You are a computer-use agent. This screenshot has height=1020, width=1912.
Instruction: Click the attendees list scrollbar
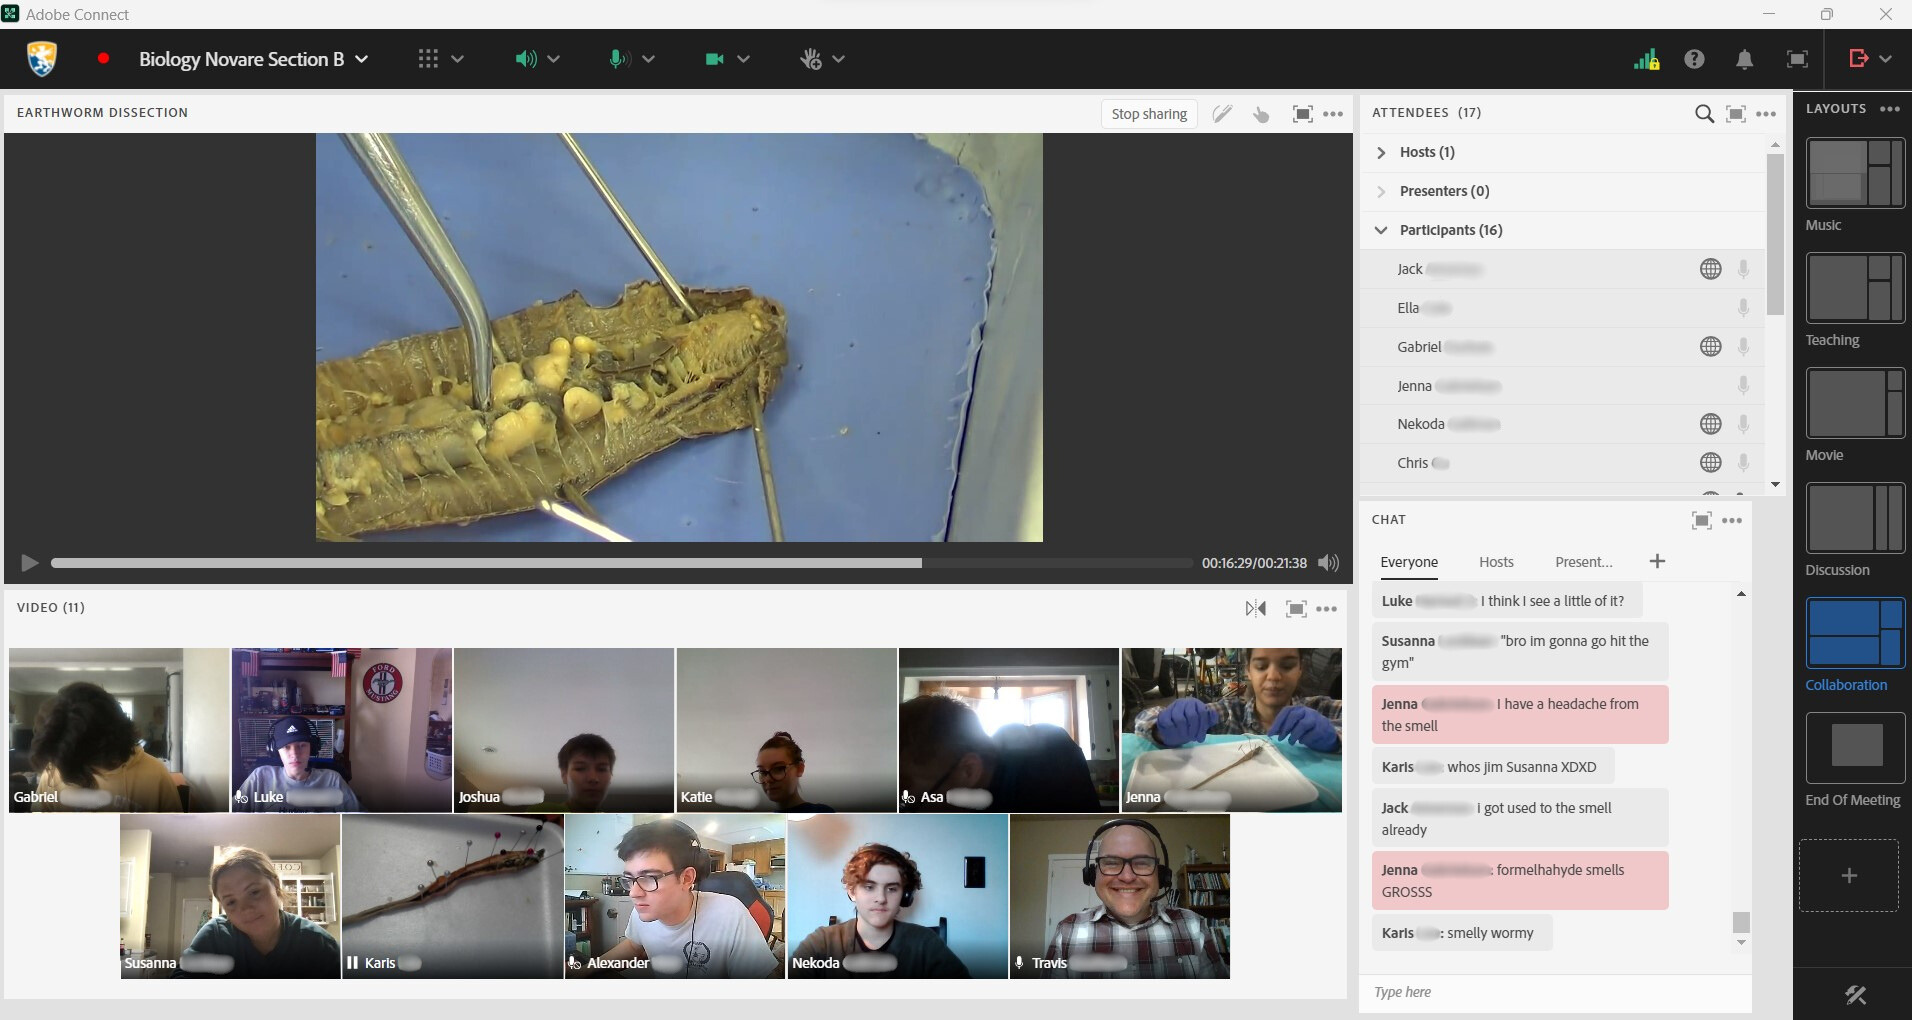[1775, 234]
